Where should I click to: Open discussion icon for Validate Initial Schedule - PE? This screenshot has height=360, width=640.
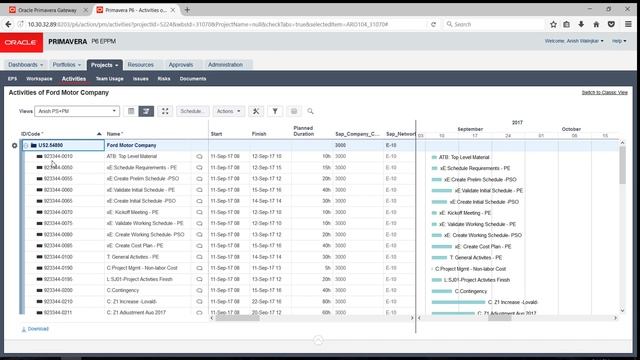[x=199, y=190]
